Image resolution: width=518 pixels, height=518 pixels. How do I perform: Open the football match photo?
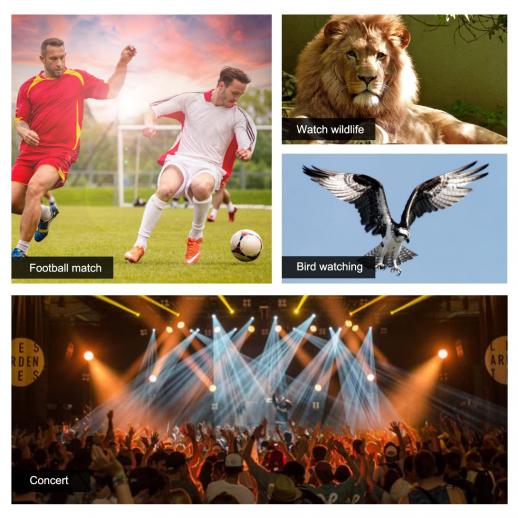pyautogui.click(x=142, y=149)
